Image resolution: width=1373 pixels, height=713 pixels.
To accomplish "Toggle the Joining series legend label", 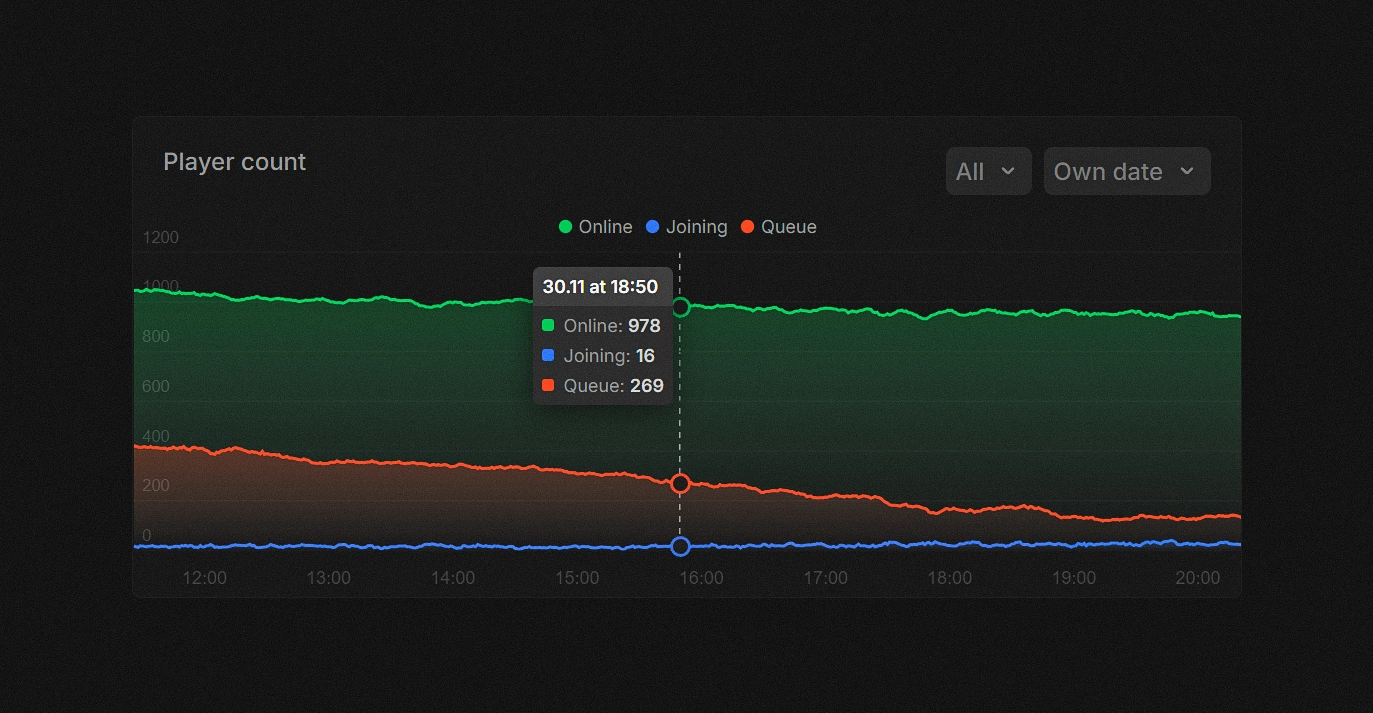I will [696, 227].
